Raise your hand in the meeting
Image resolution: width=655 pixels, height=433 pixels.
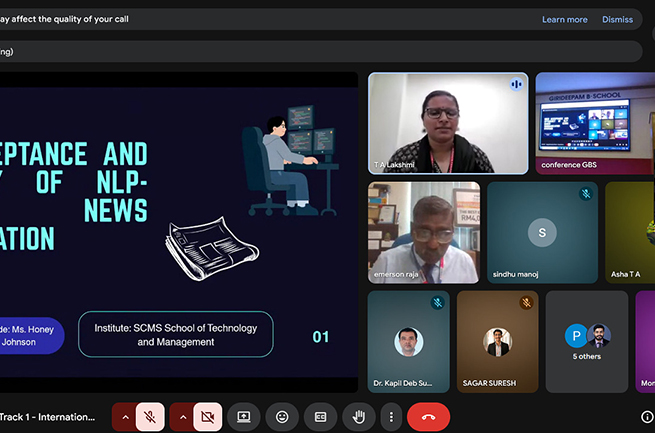[x=359, y=416]
